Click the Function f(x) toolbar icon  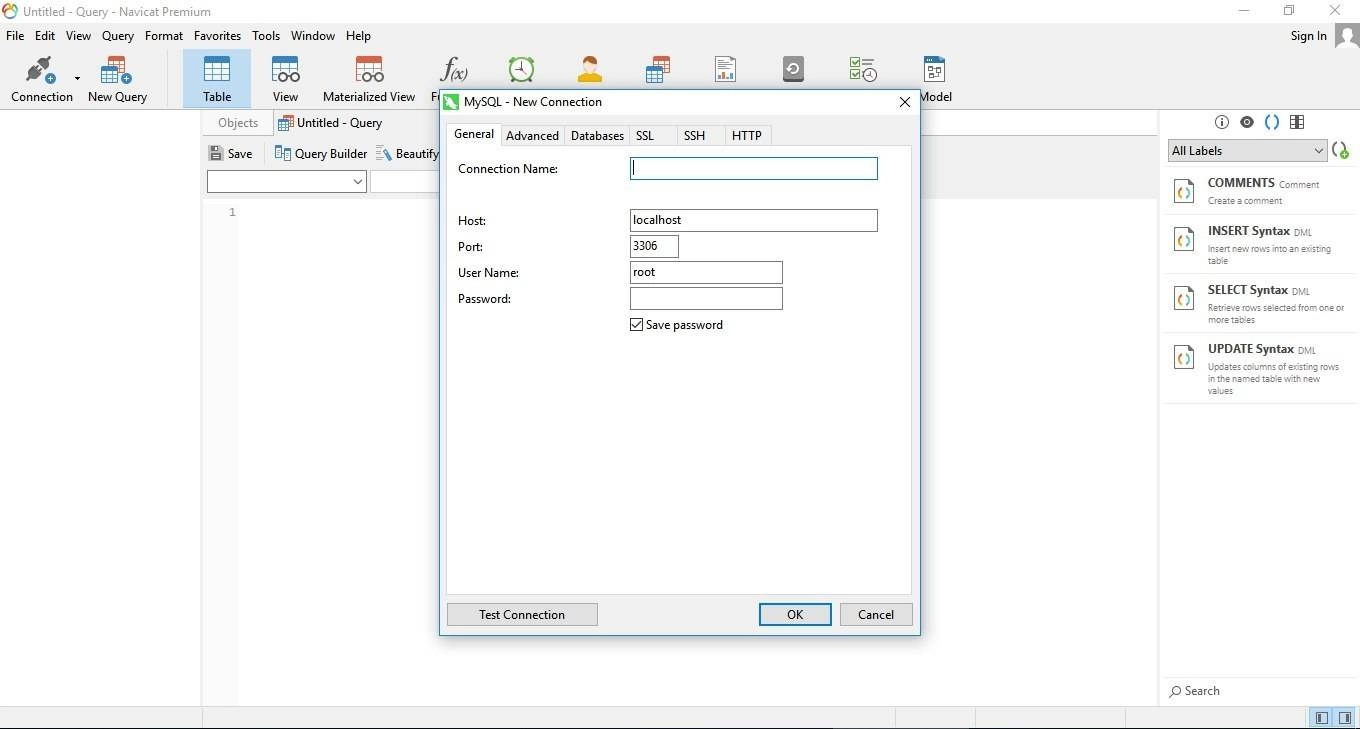tap(454, 70)
